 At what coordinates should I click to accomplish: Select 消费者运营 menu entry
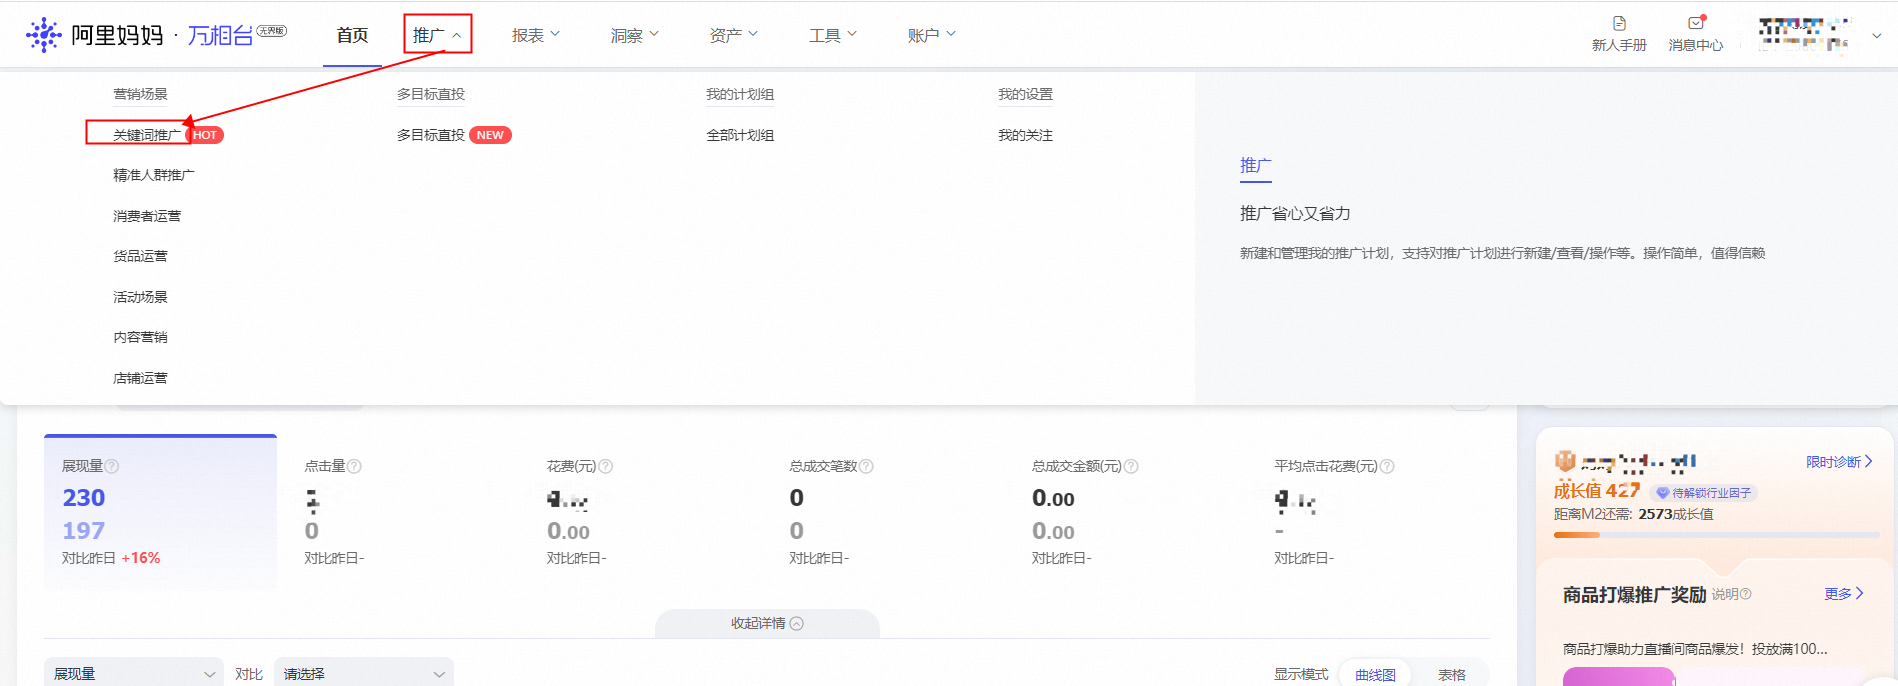coord(147,216)
